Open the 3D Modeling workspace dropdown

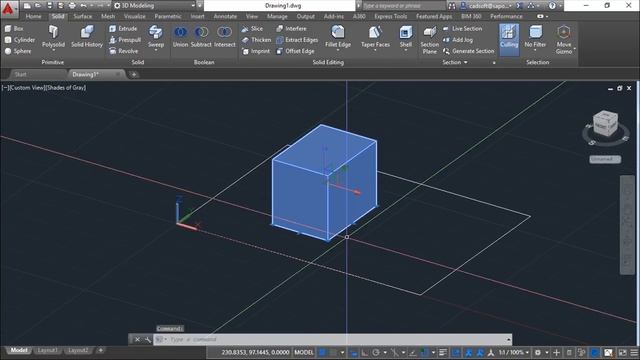pos(155,6)
